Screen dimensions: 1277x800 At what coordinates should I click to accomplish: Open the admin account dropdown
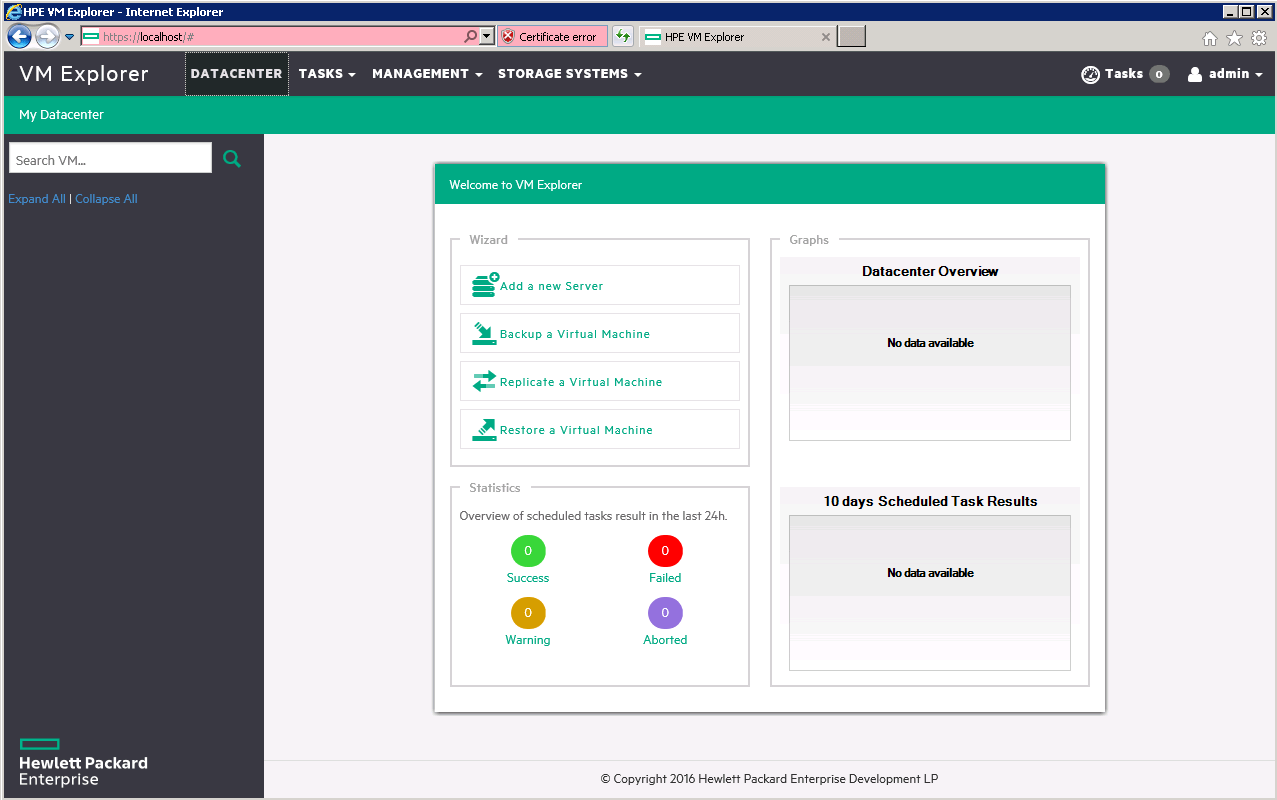(x=1225, y=74)
